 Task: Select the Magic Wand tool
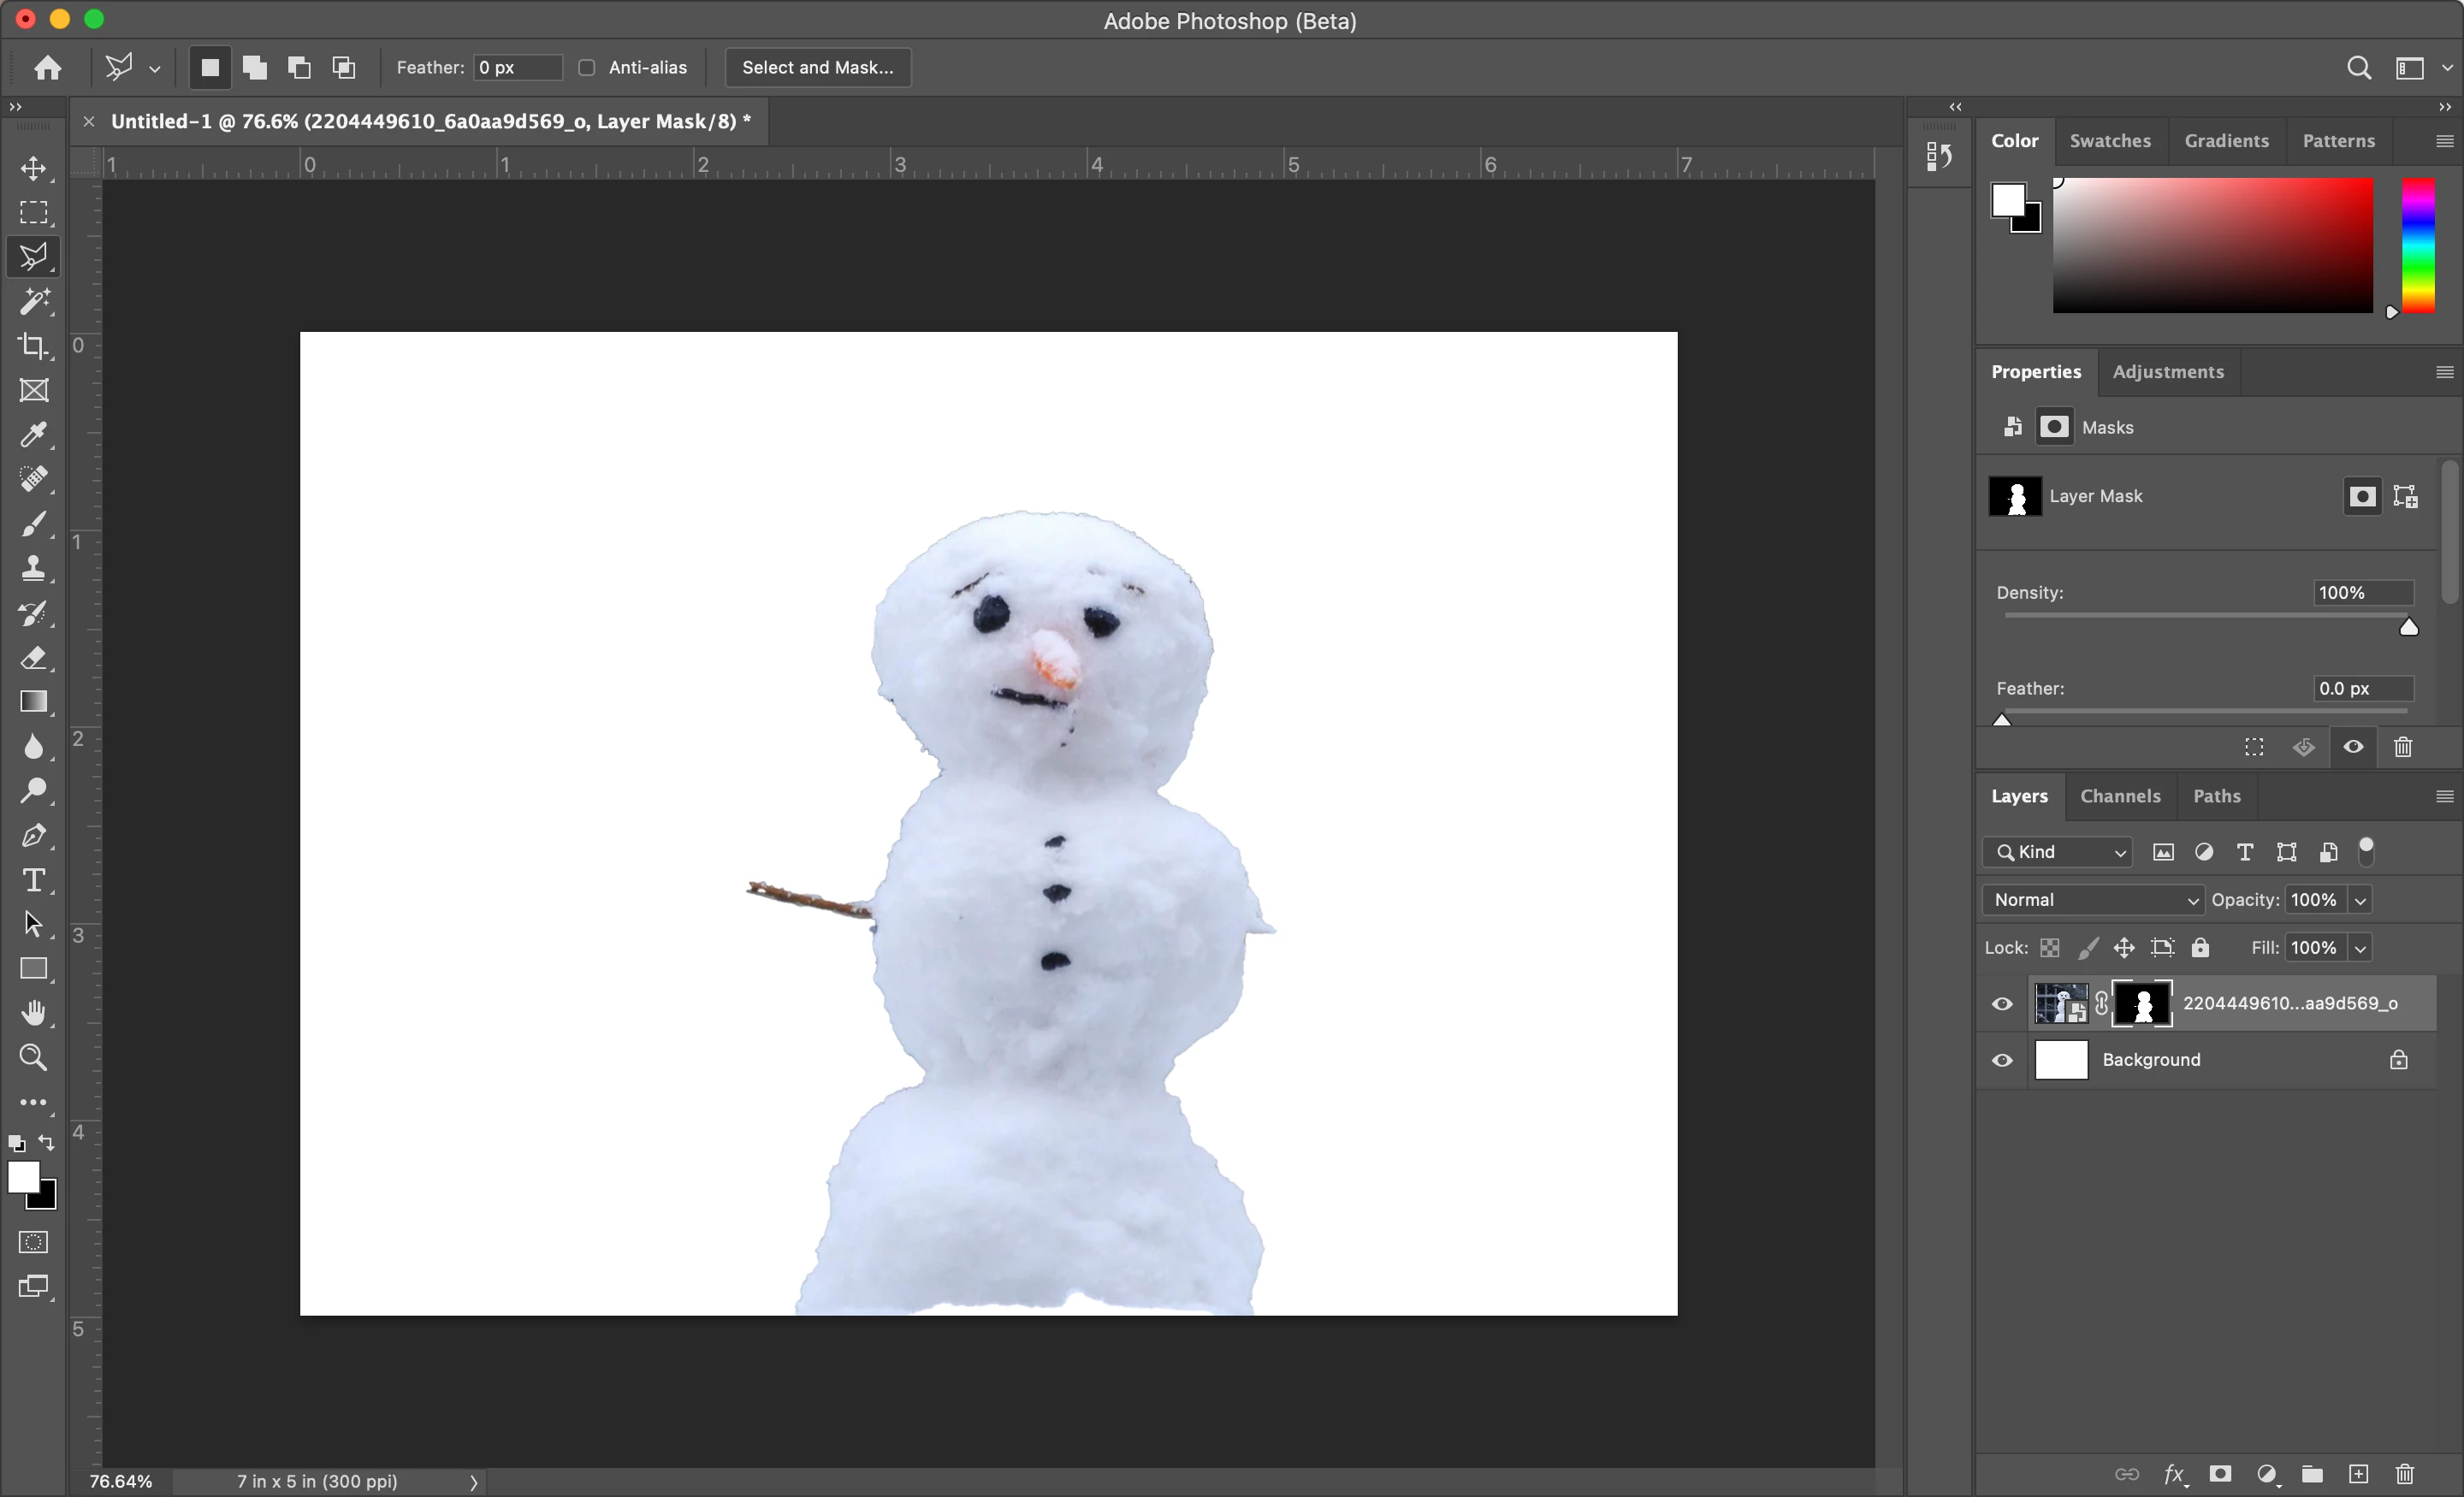tap(34, 301)
